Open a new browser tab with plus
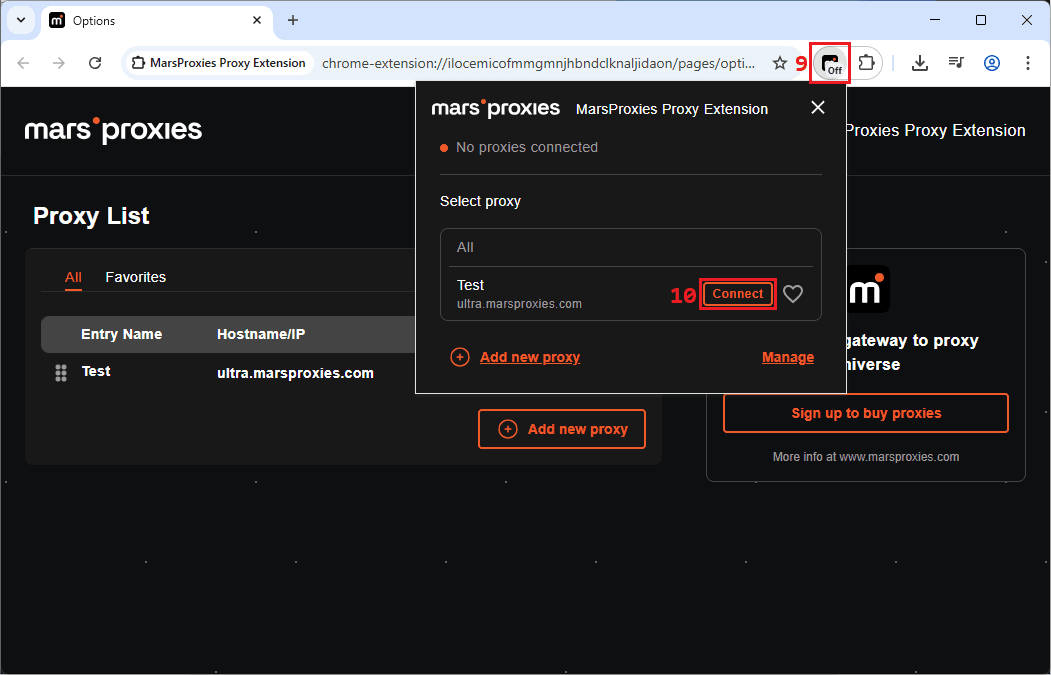Viewport: 1051px width, 675px height. tap(293, 20)
